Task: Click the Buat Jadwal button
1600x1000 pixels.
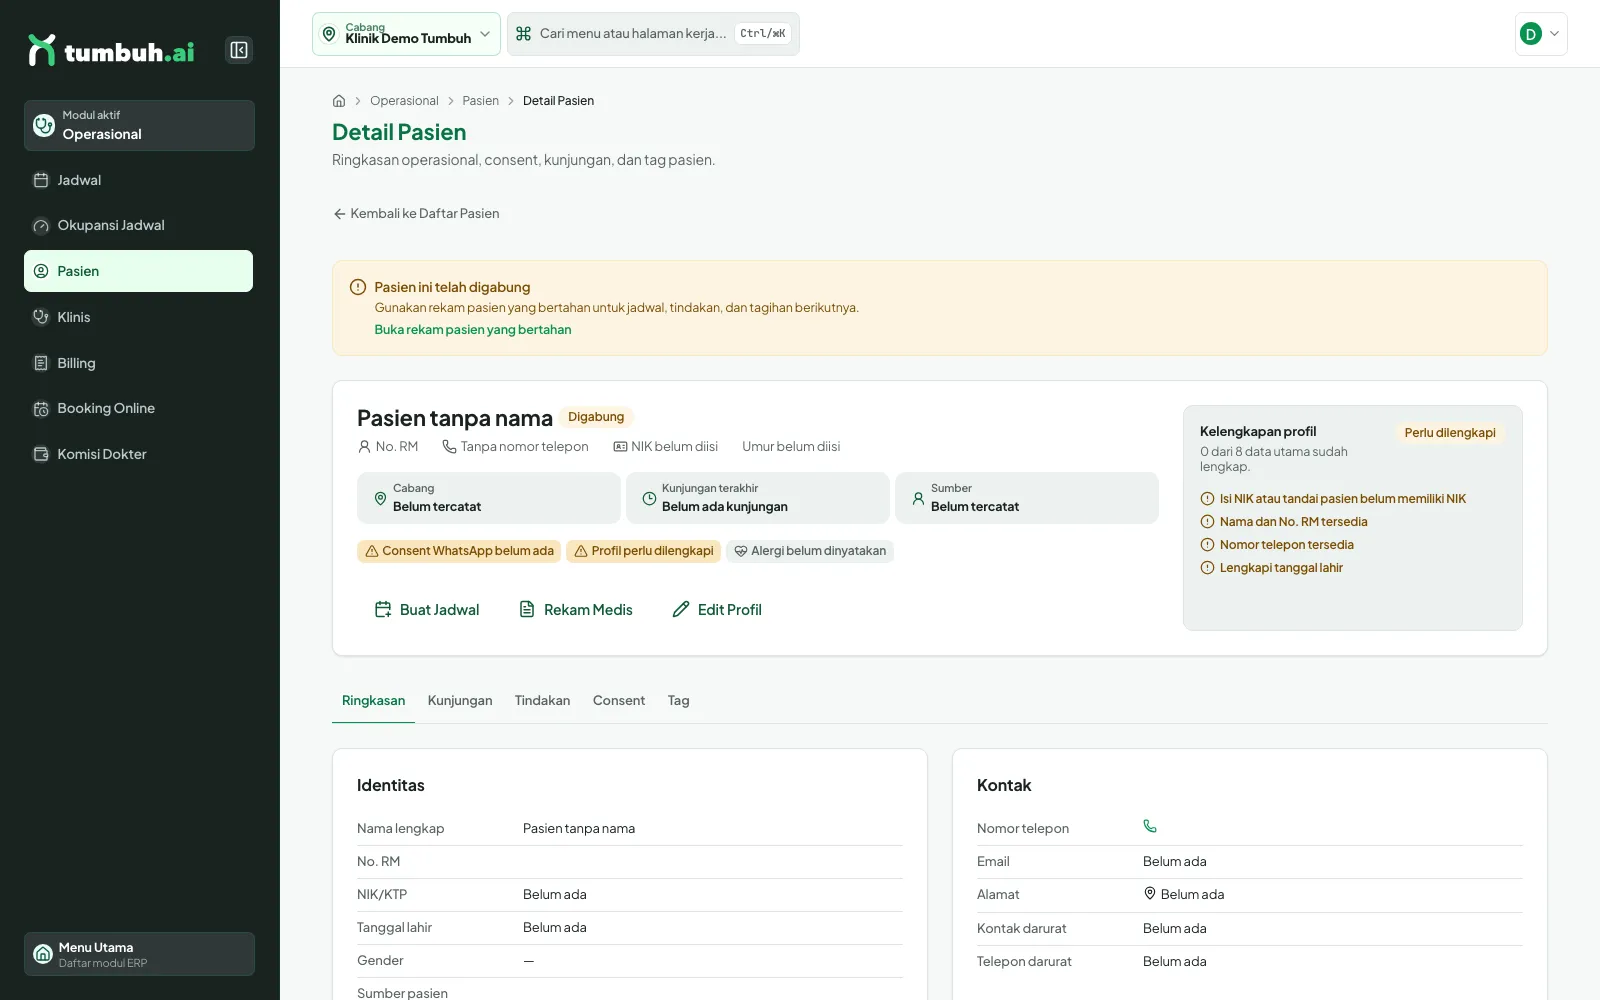Action: pos(427,610)
